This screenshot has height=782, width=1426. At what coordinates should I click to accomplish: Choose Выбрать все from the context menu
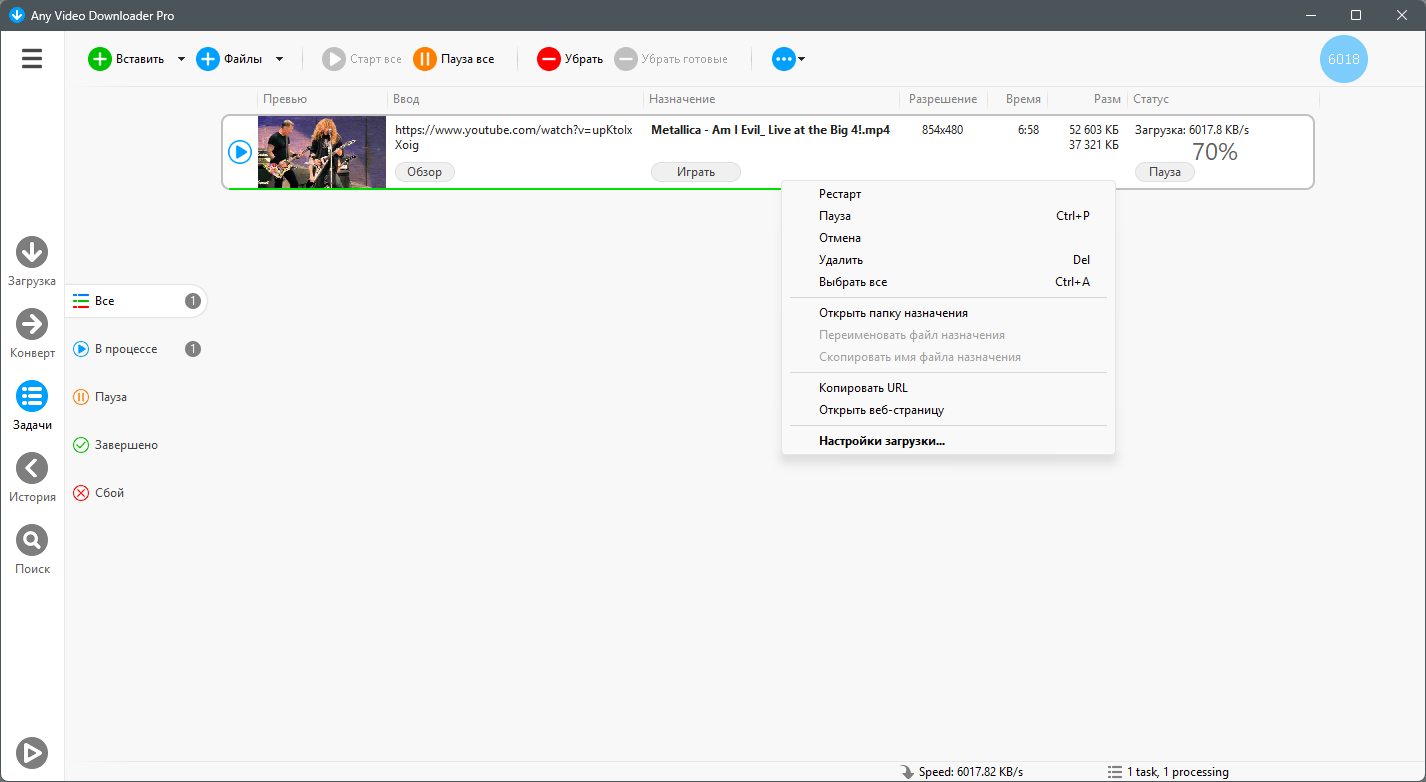948,282
